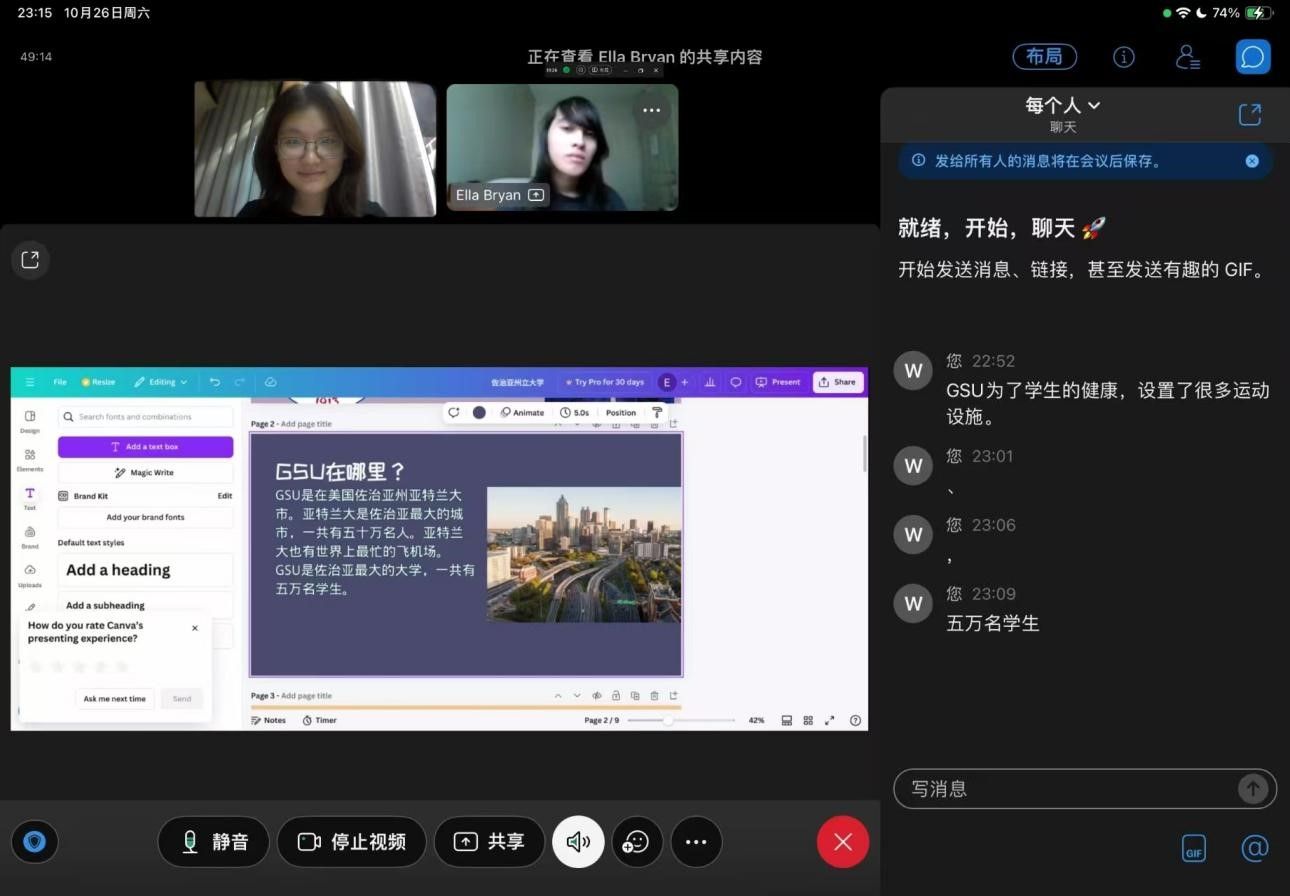Toggle the speaker audio output button
Viewport: 1290px width, 896px height.
click(578, 842)
